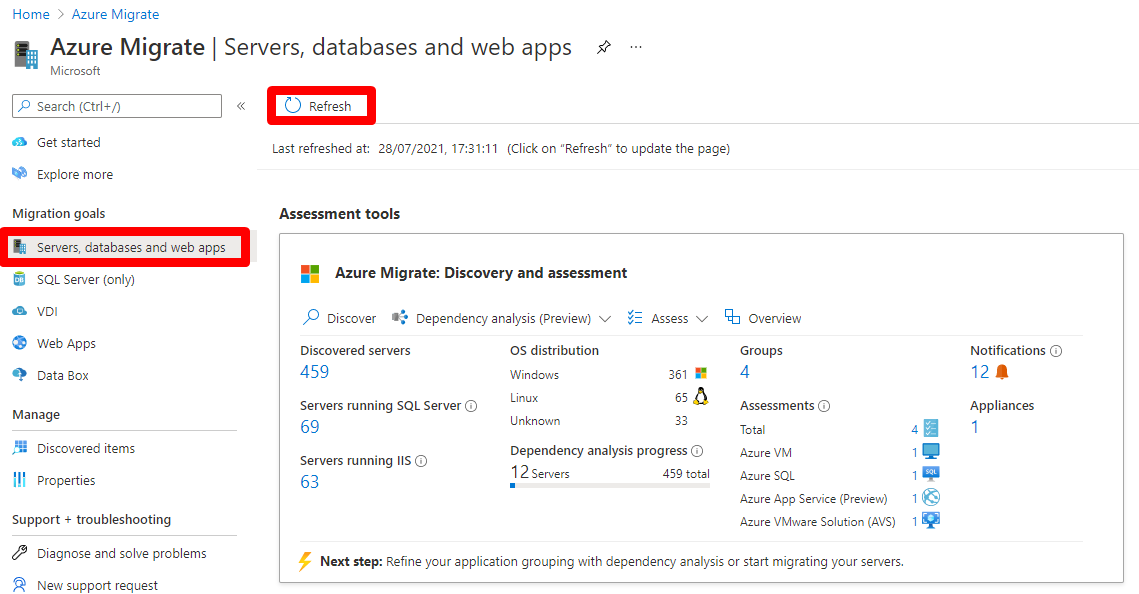Open the Overview view icon

763,317
